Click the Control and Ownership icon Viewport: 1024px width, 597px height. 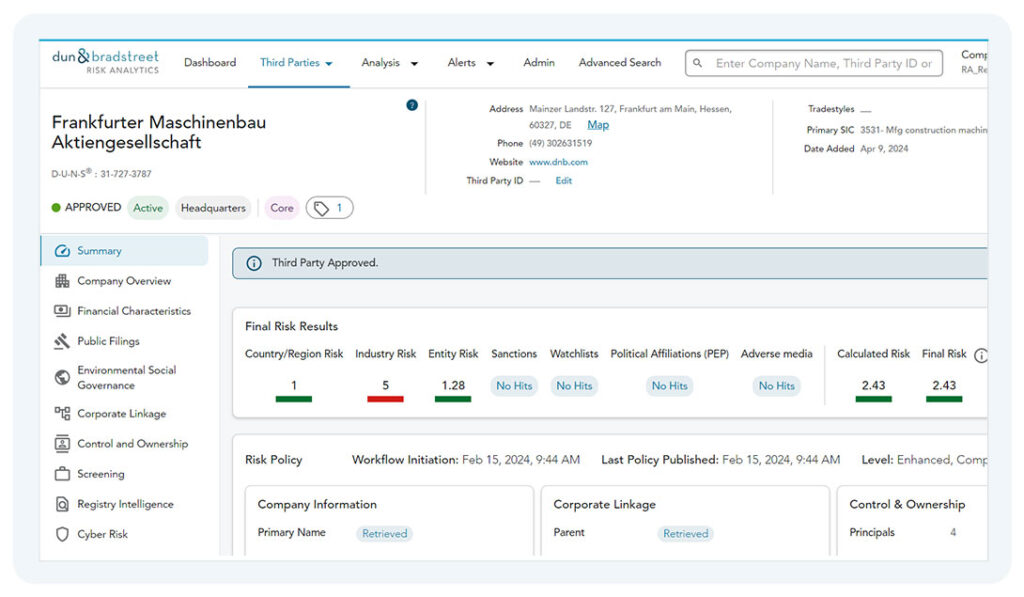click(x=62, y=444)
